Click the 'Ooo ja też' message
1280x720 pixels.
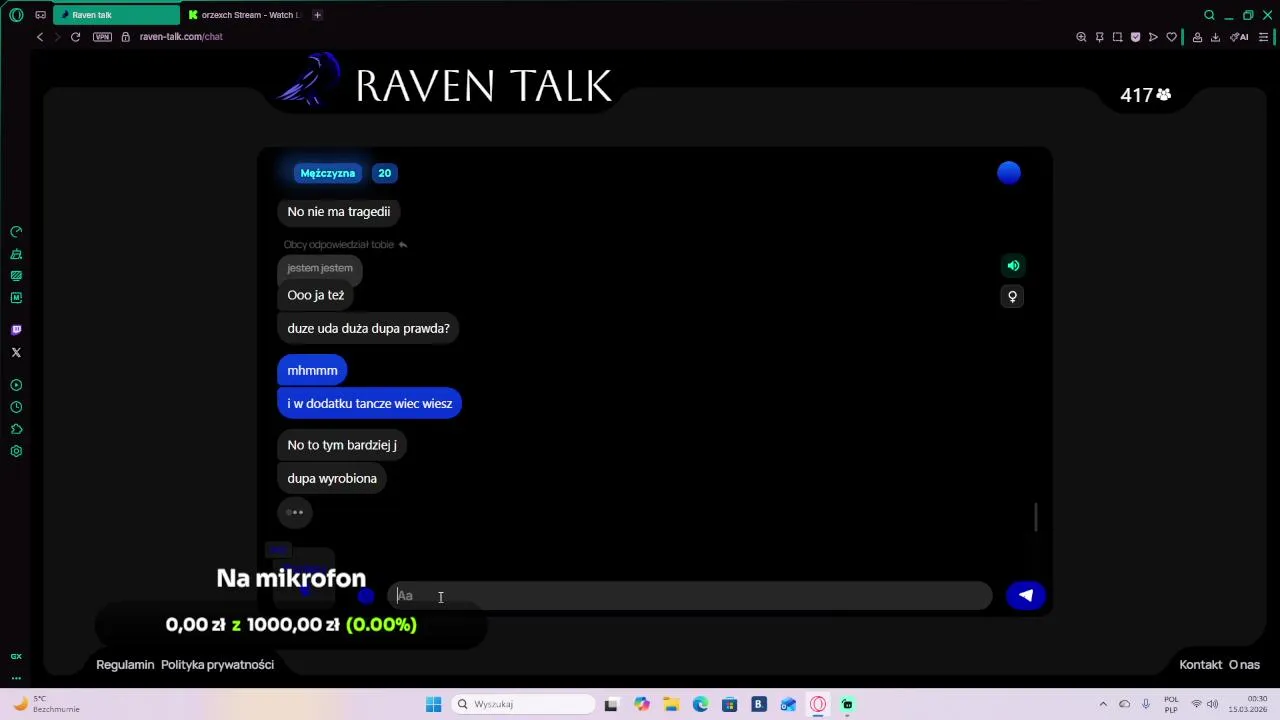(316, 295)
